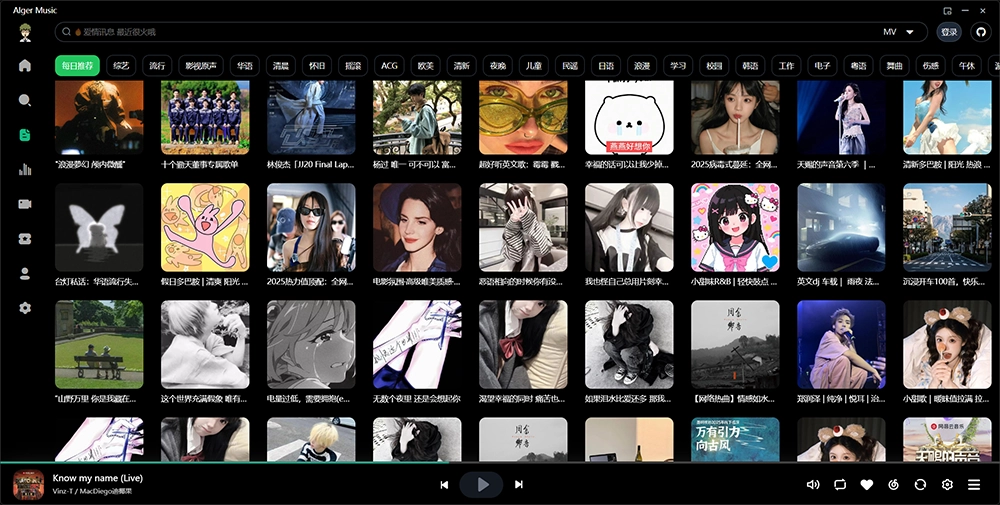1000x505 pixels.
Task: Open the MV video sidebar icon
Action: coord(25,204)
